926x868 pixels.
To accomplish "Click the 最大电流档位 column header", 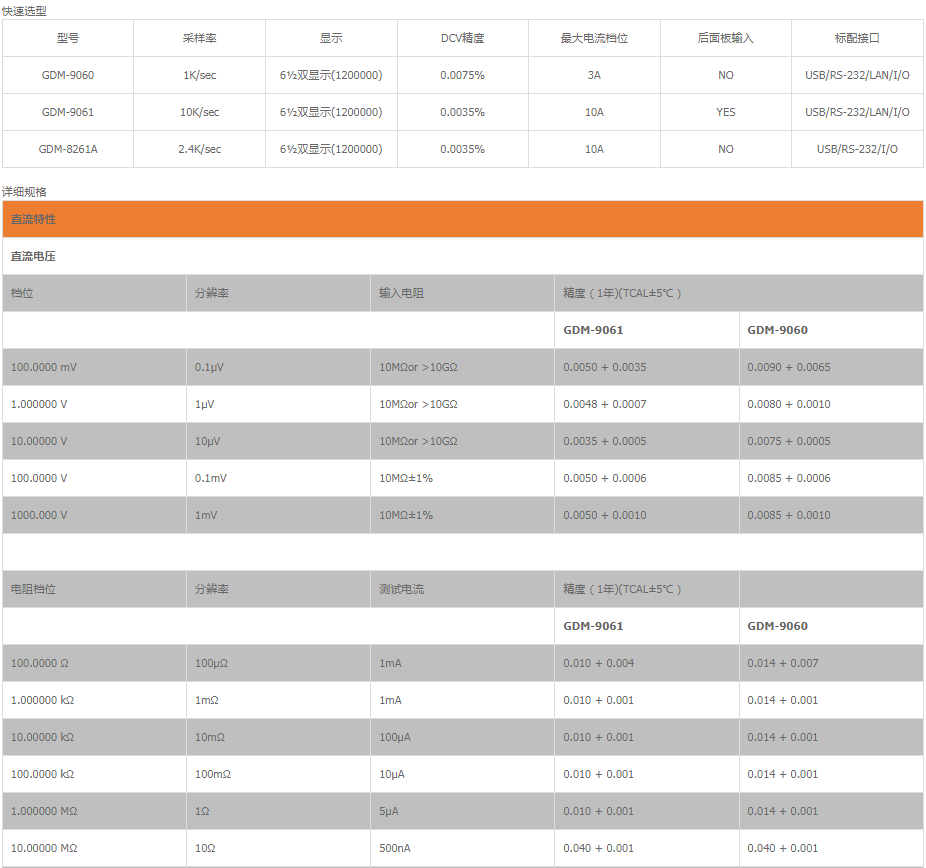I will pos(594,38).
